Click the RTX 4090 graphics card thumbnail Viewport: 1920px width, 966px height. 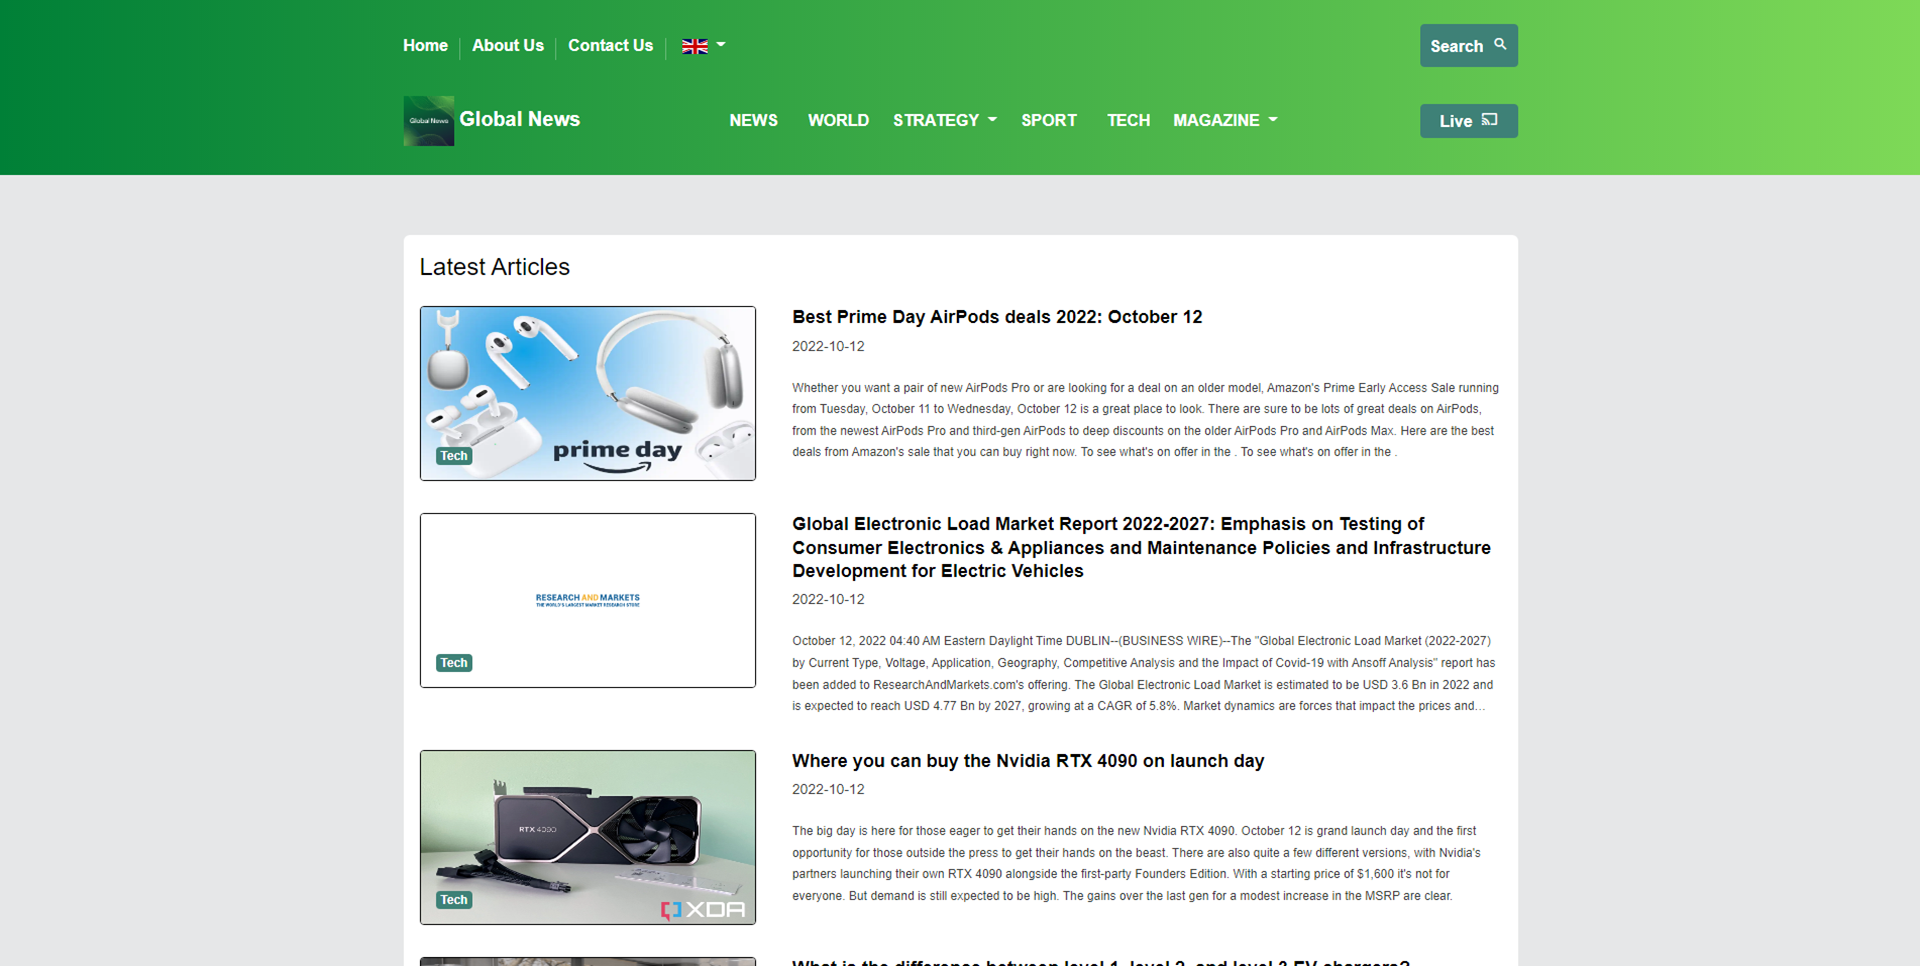[588, 837]
